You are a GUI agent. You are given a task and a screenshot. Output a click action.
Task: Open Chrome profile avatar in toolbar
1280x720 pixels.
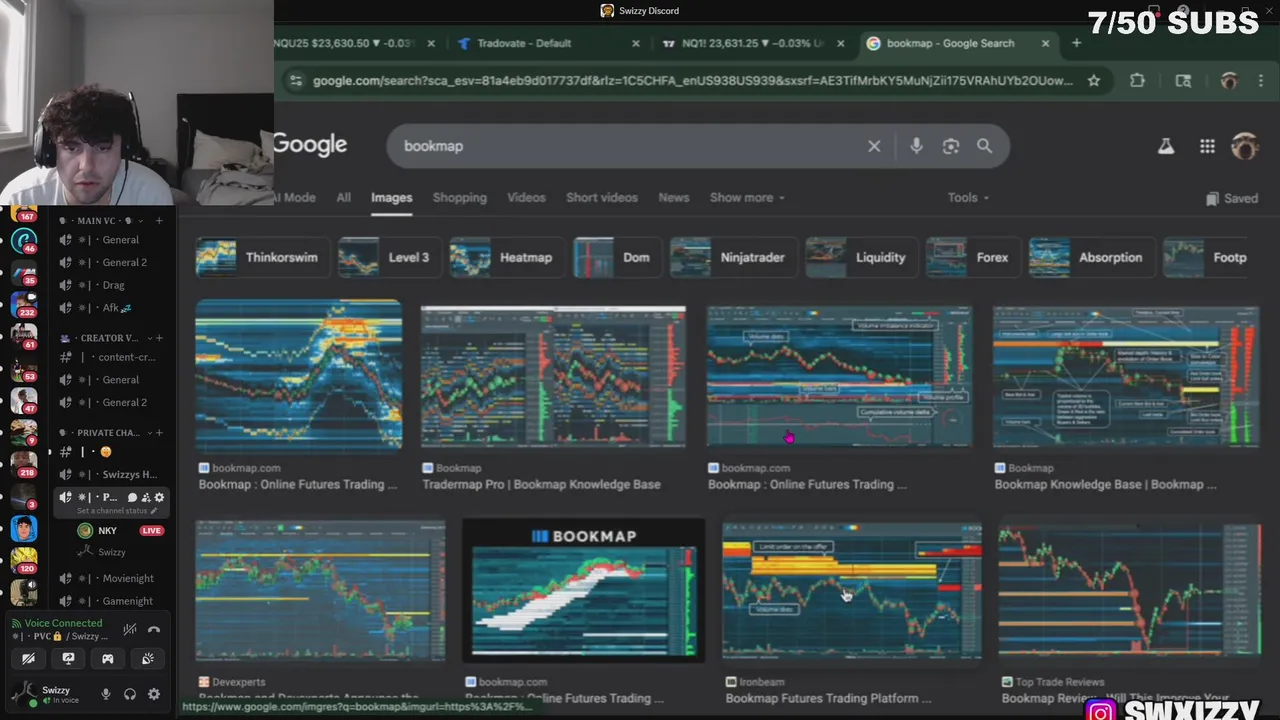(x=1229, y=81)
